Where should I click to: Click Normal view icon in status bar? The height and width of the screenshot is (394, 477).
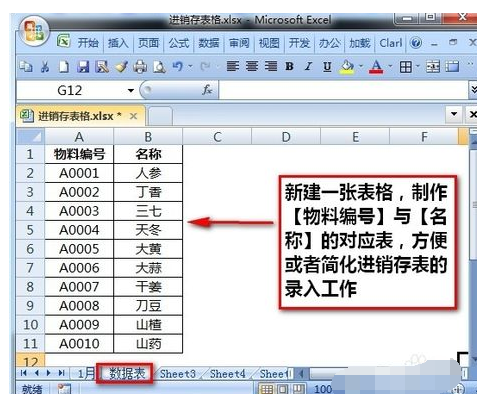266,389
